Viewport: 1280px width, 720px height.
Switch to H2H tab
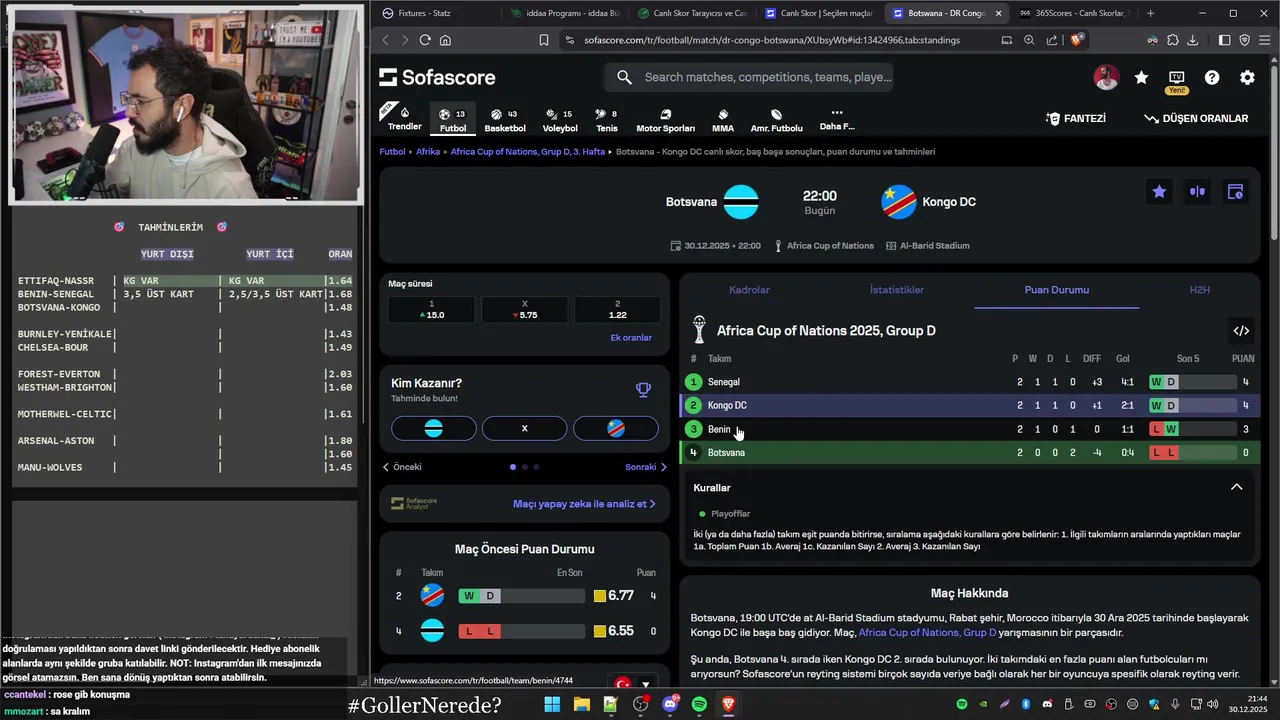(x=1200, y=290)
